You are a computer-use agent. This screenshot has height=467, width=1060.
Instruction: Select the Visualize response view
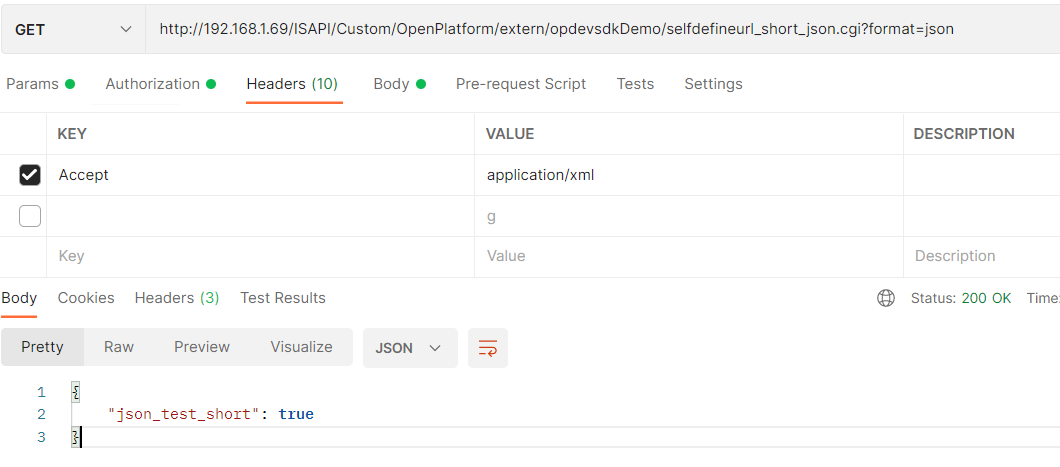pyautogui.click(x=301, y=347)
